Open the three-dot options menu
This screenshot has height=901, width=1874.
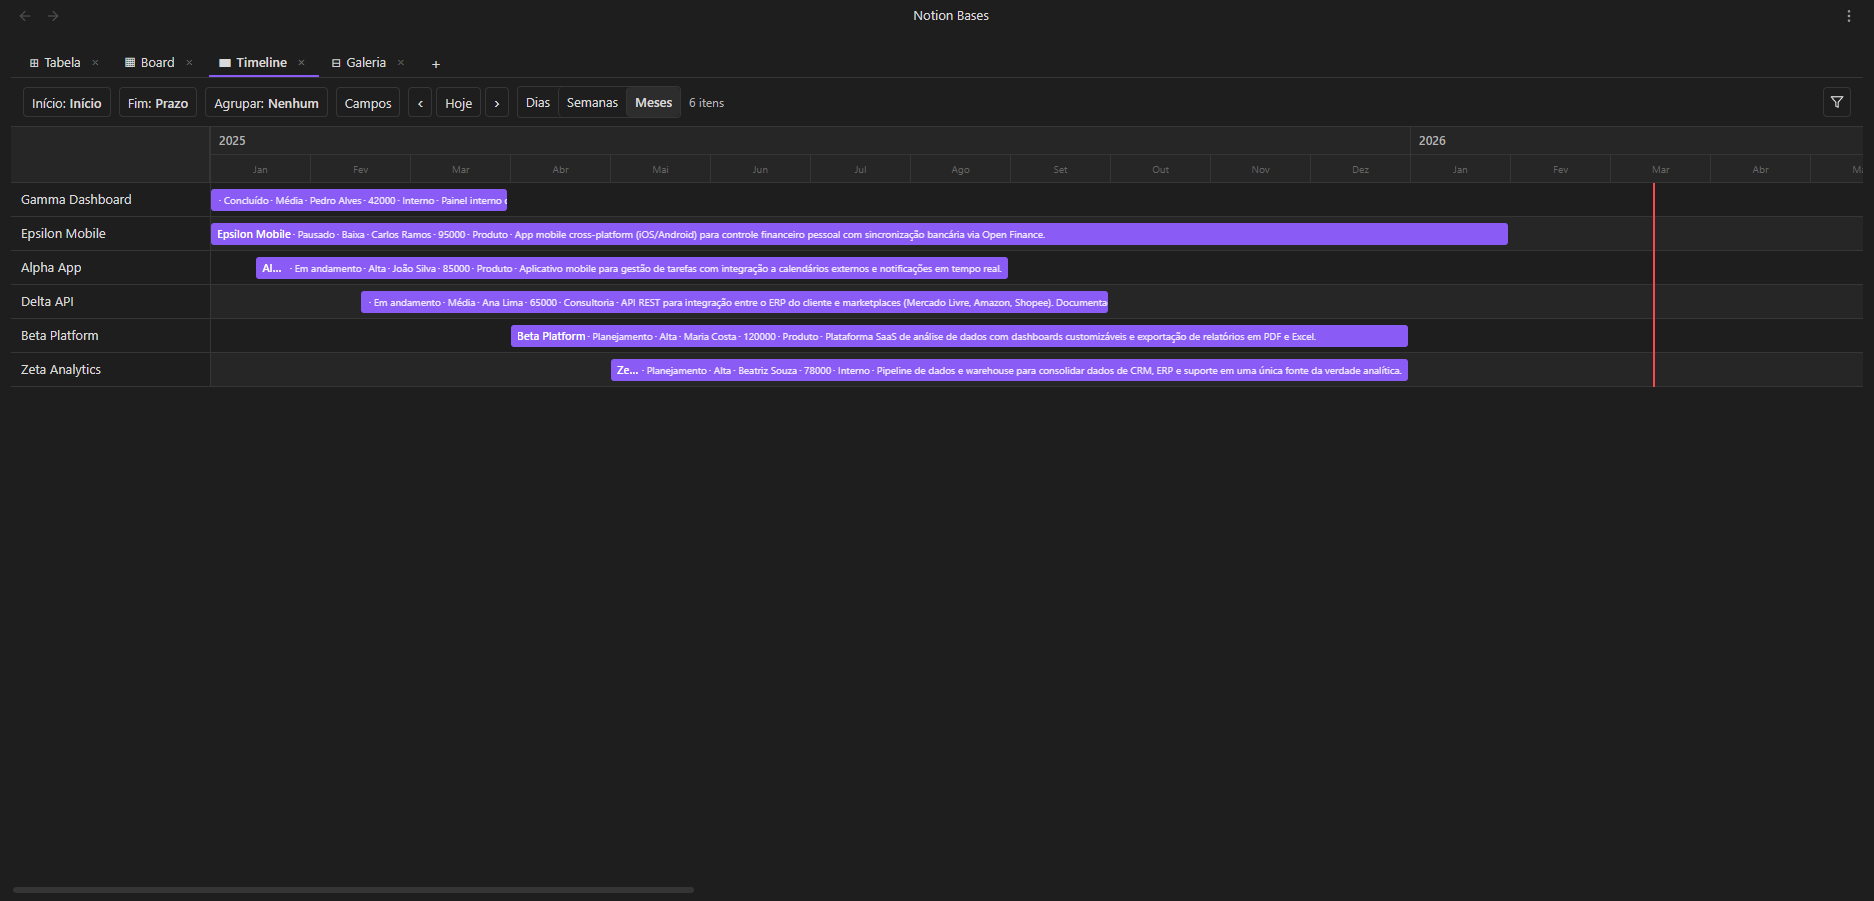(1848, 15)
